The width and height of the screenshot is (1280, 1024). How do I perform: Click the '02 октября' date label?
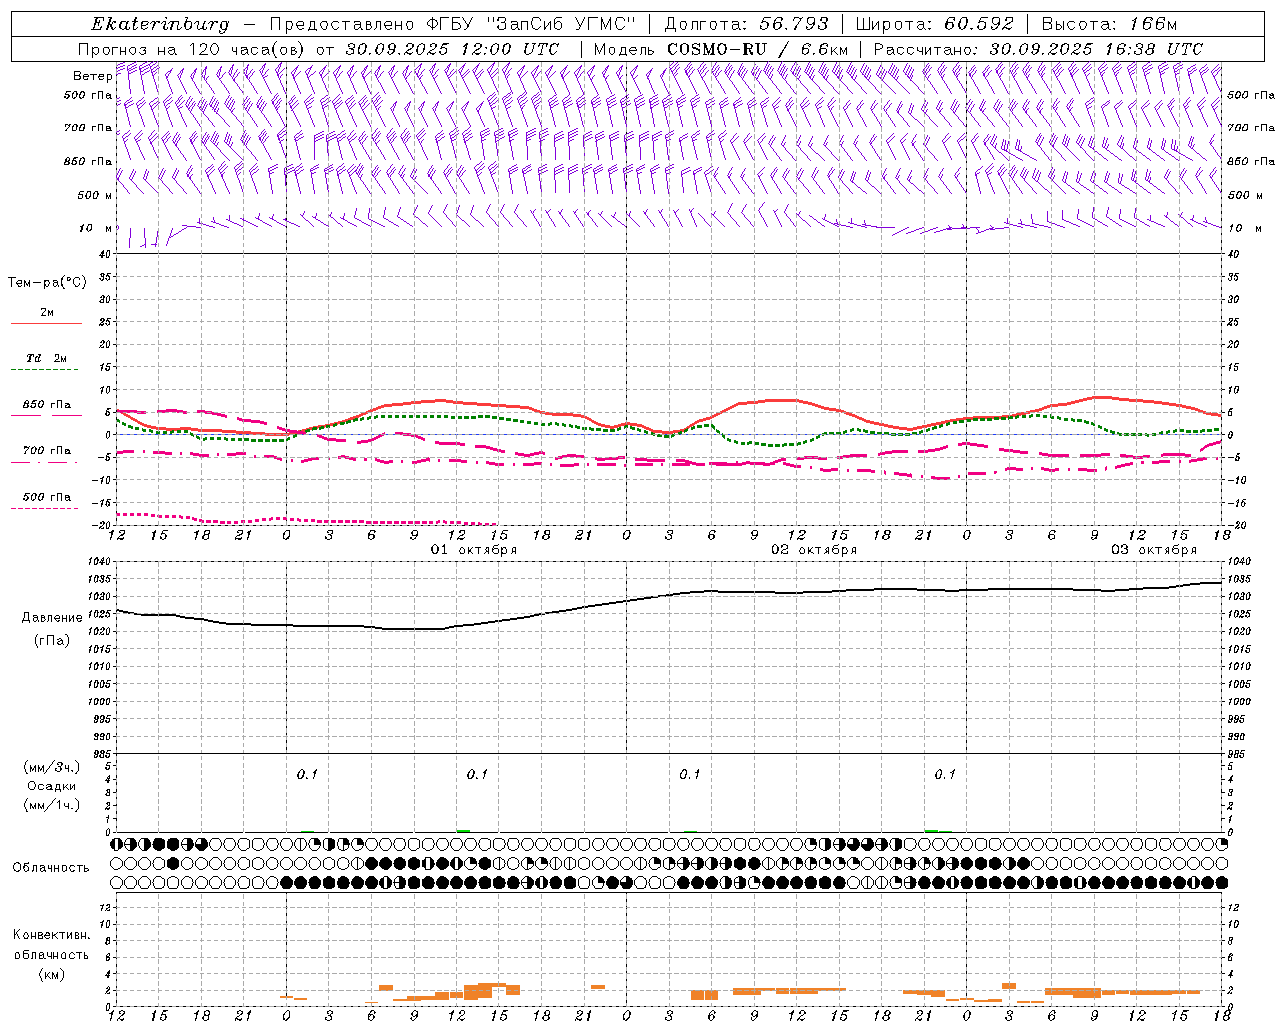coord(814,550)
